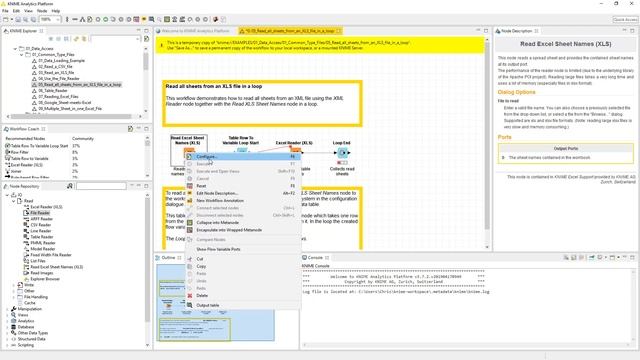Collapse the 01_Common_Type_Files folder
The image size is (640, 360).
(x=22, y=54)
